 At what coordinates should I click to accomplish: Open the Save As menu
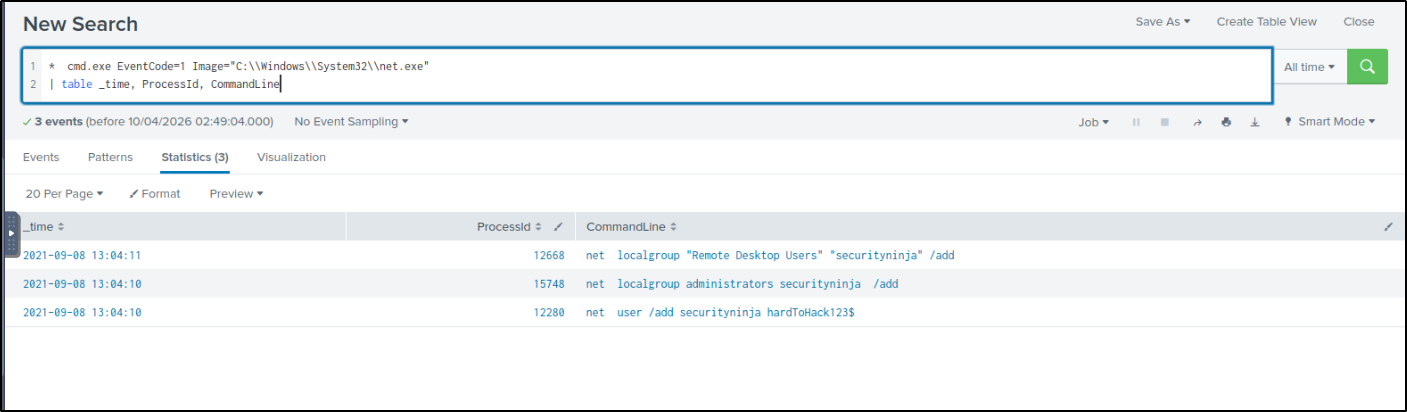coord(1162,22)
